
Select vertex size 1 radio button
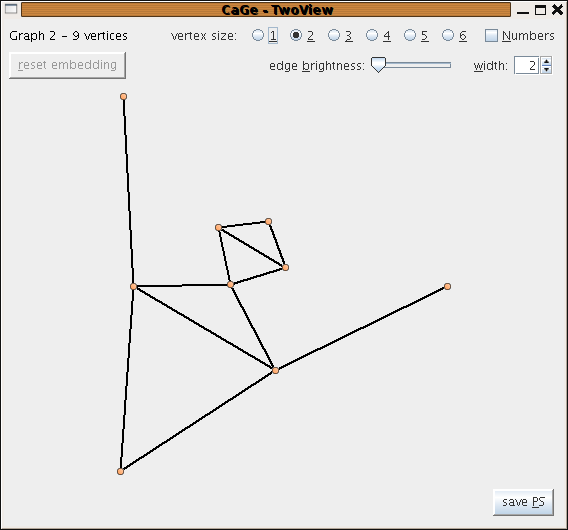click(x=258, y=36)
